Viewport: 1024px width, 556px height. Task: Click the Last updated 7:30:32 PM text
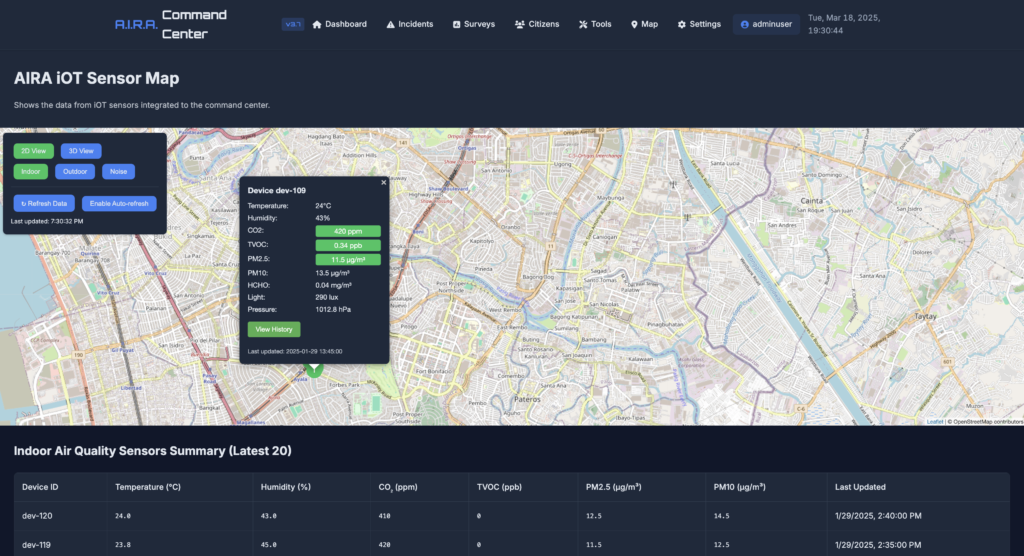47,221
